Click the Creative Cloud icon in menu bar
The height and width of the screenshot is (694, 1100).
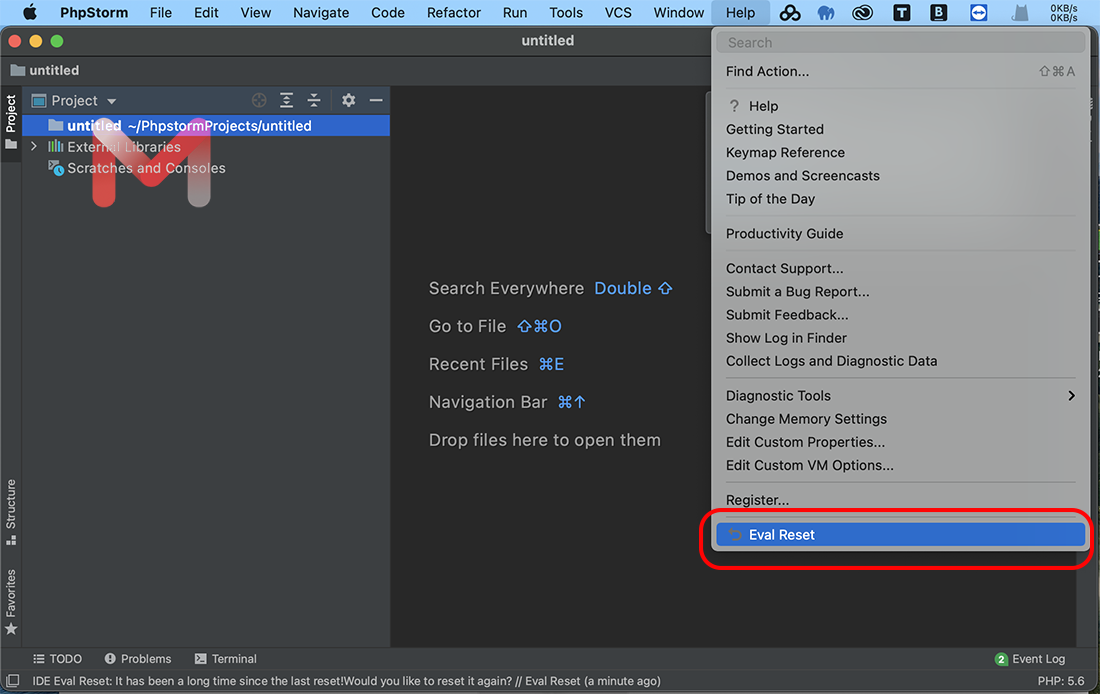[x=863, y=13]
